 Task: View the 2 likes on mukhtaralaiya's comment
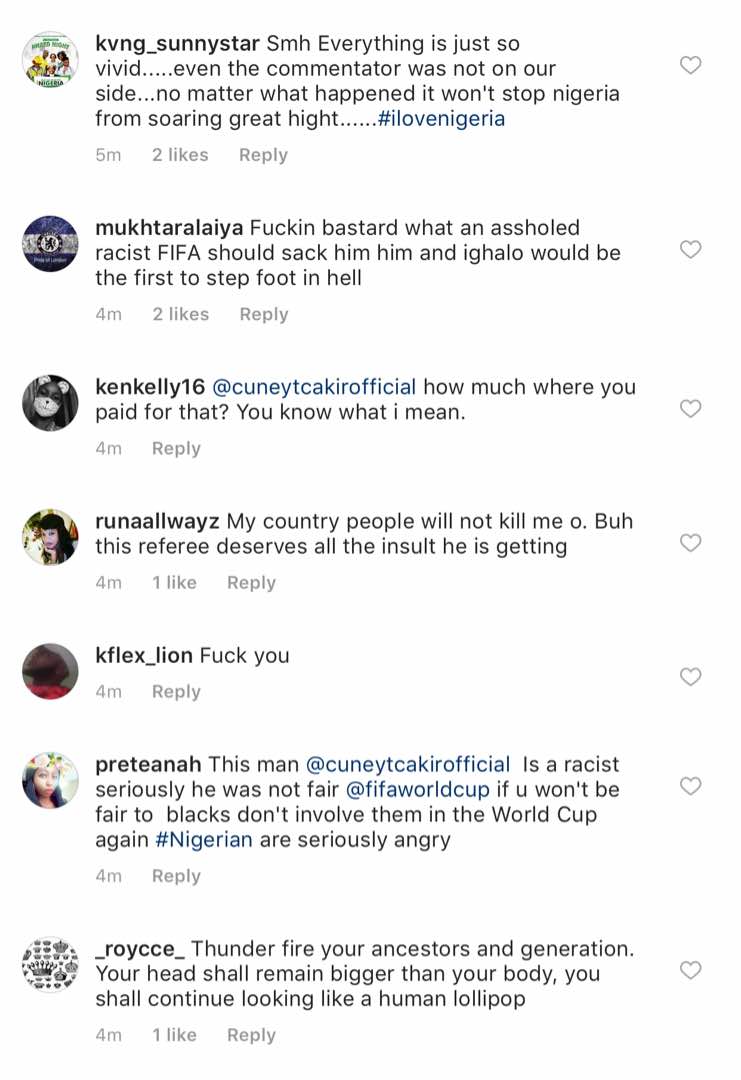(180, 314)
